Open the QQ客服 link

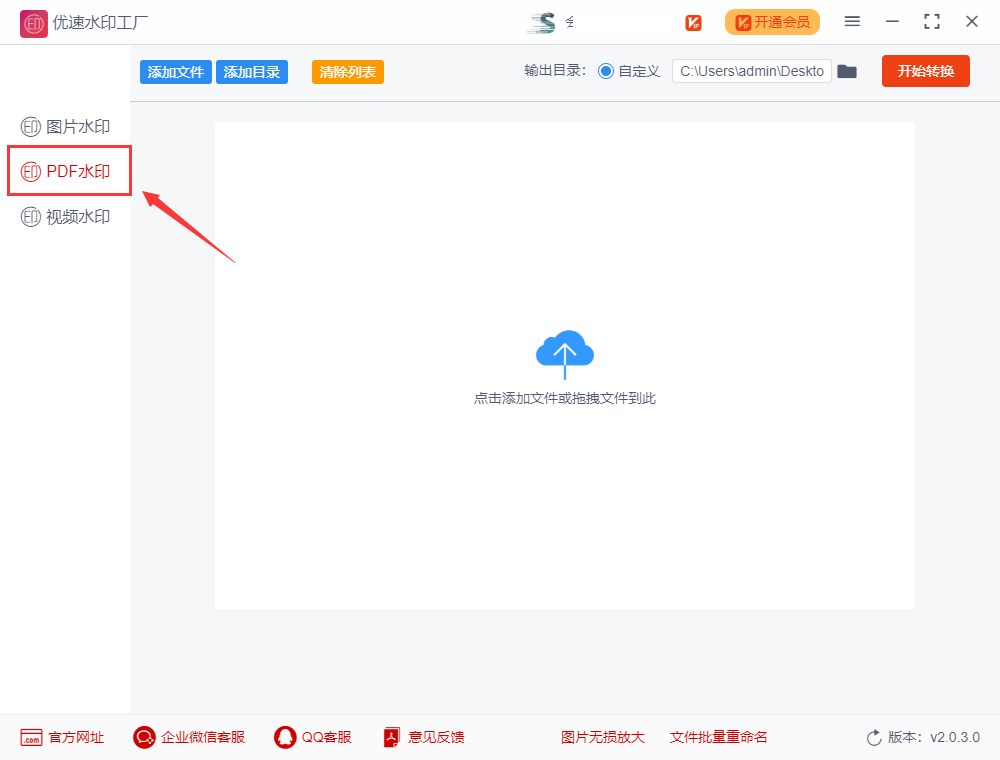tap(312, 738)
